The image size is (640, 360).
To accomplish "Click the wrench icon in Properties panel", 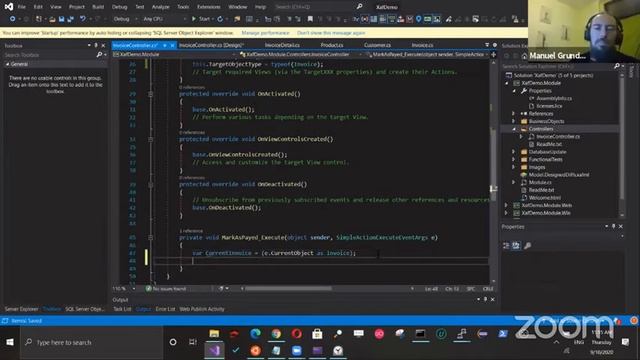I will tap(527, 245).
